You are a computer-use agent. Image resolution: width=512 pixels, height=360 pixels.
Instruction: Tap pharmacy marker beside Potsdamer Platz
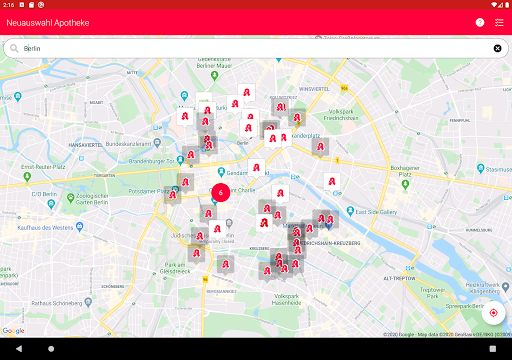pos(173,195)
